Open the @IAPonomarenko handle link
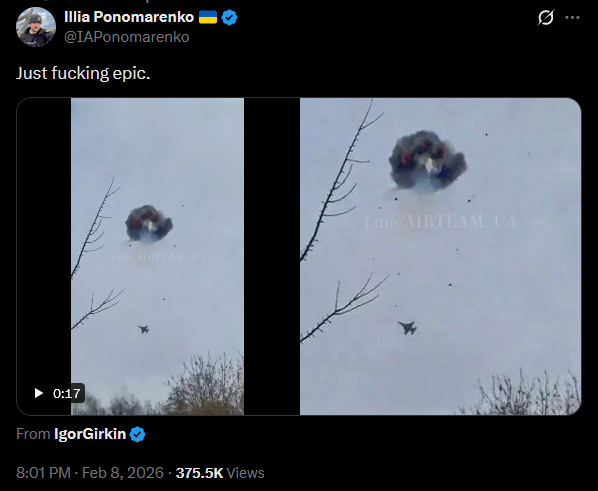 tap(127, 37)
